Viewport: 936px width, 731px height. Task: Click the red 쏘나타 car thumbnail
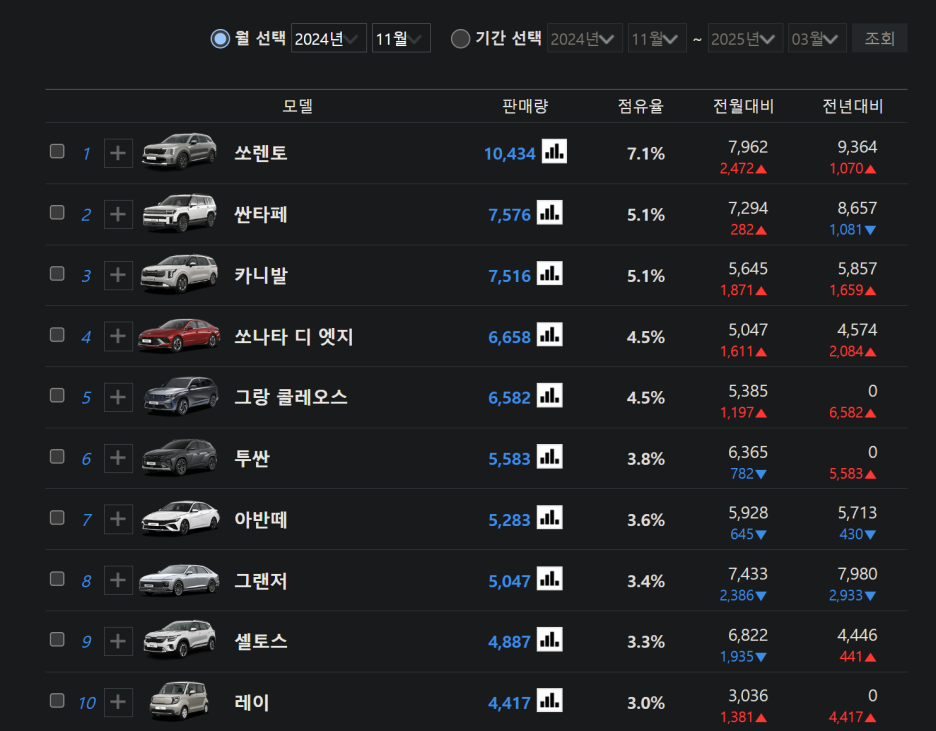click(179, 335)
